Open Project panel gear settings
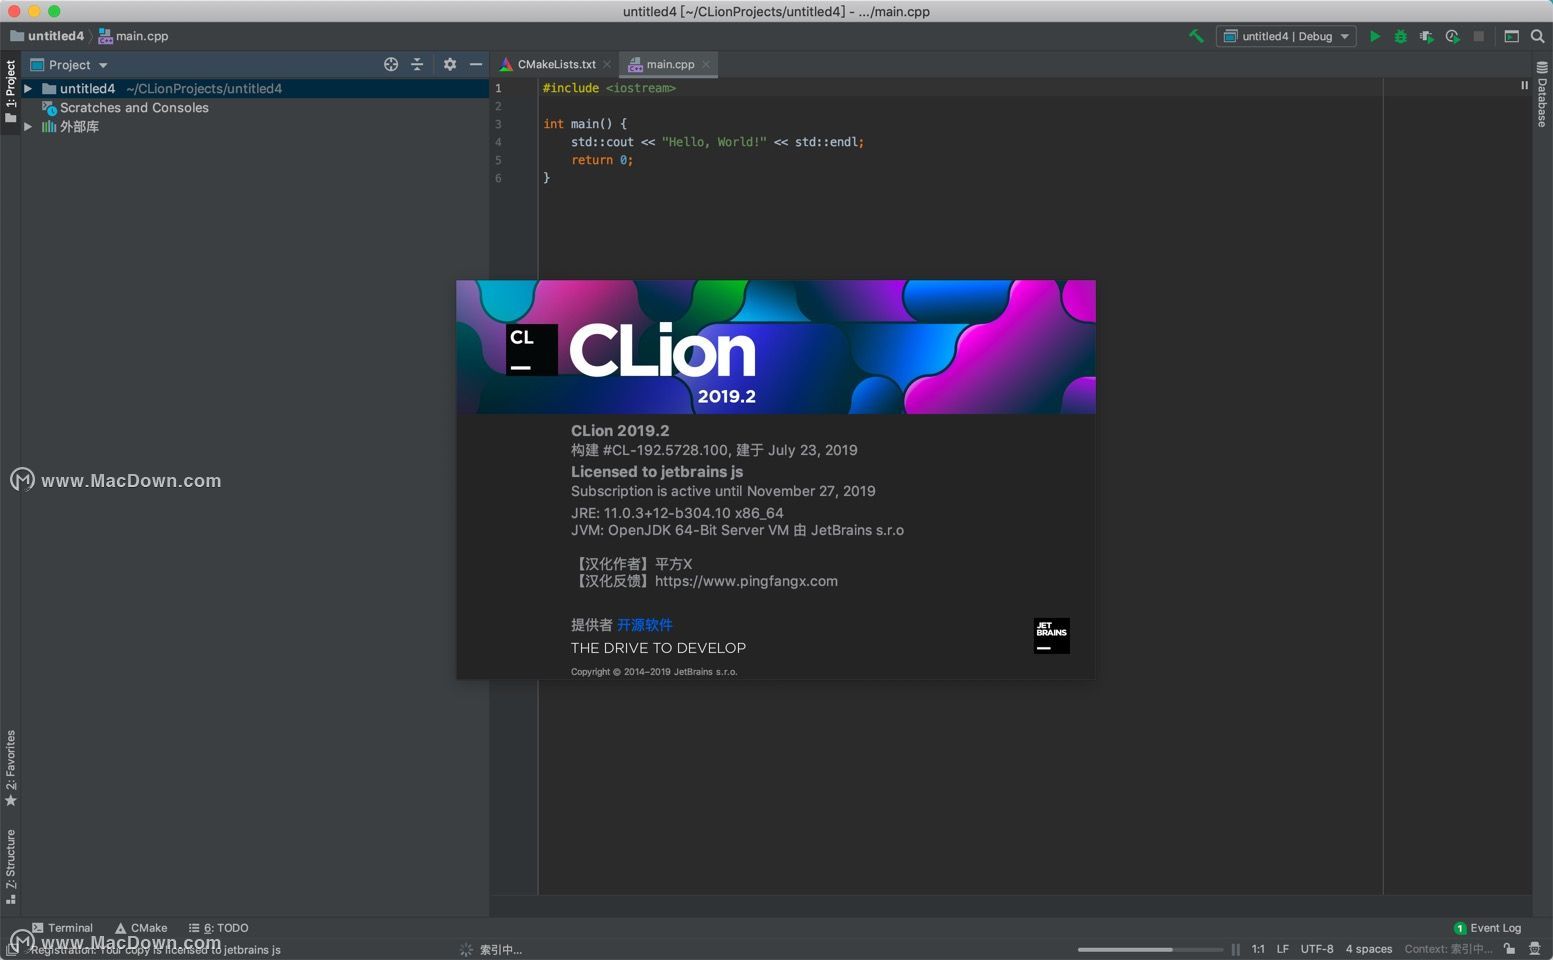1553x960 pixels. point(450,64)
